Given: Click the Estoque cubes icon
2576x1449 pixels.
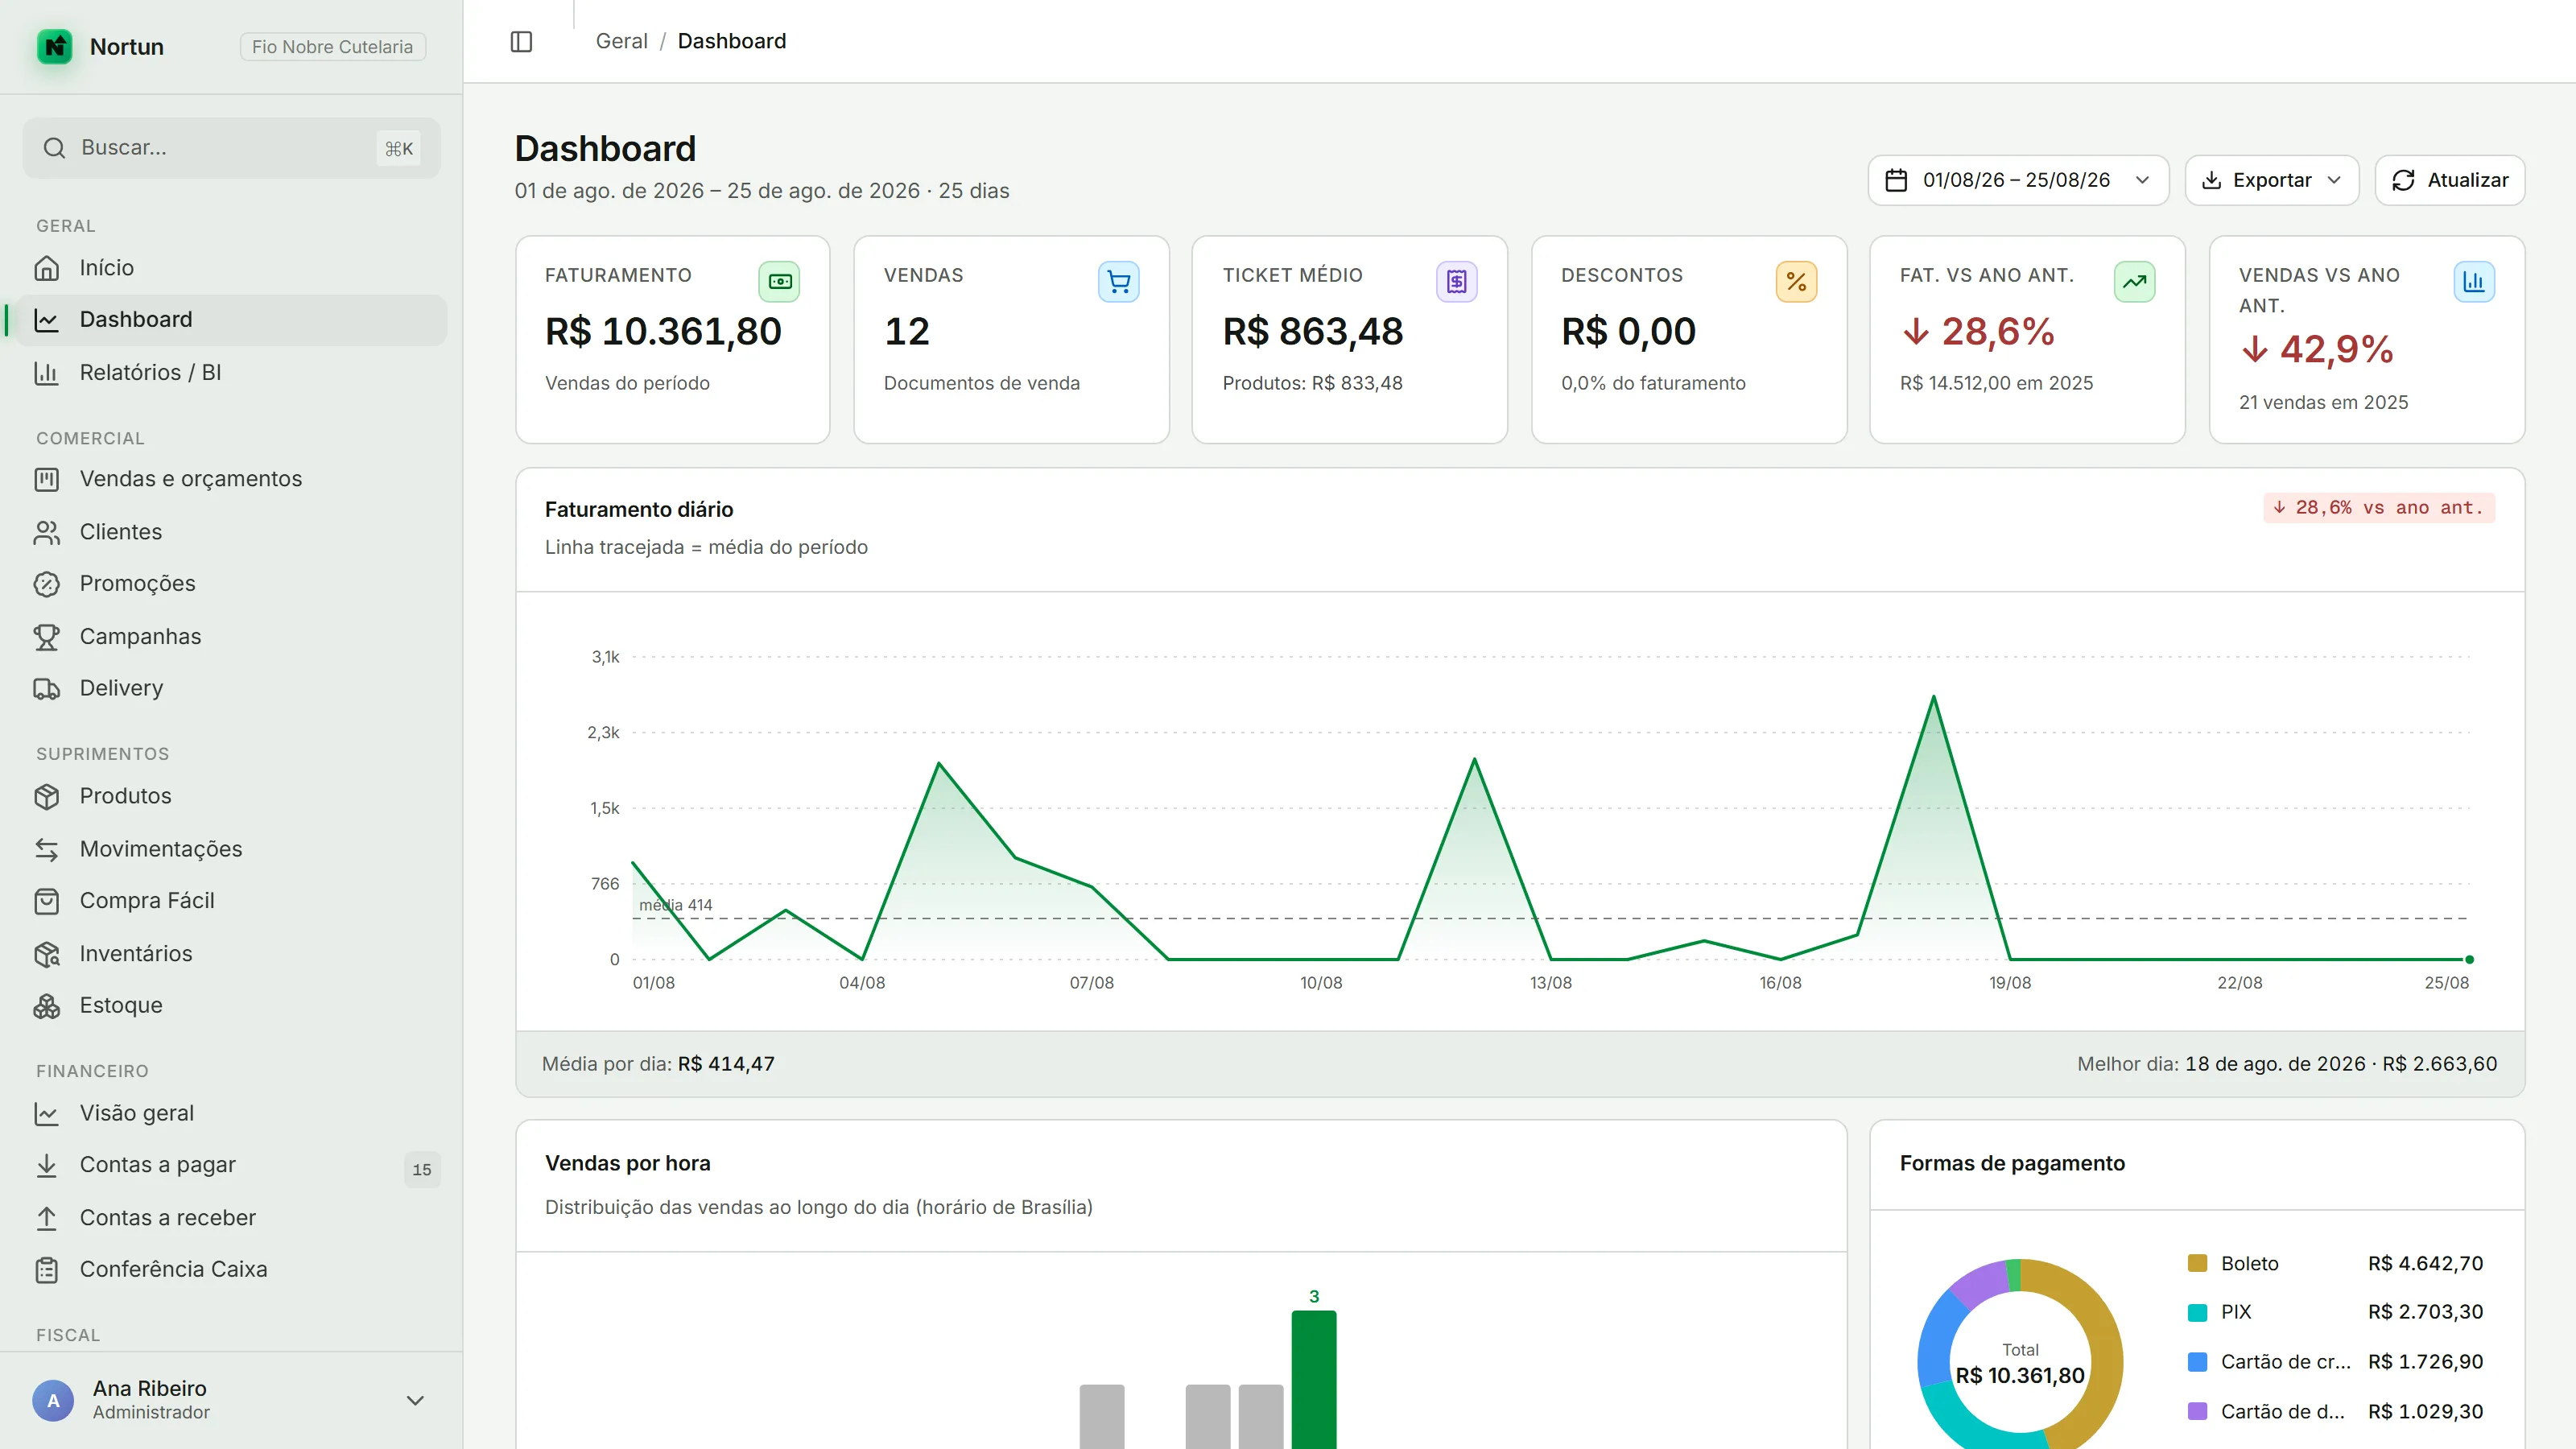Looking at the screenshot, I should click(x=46, y=1006).
